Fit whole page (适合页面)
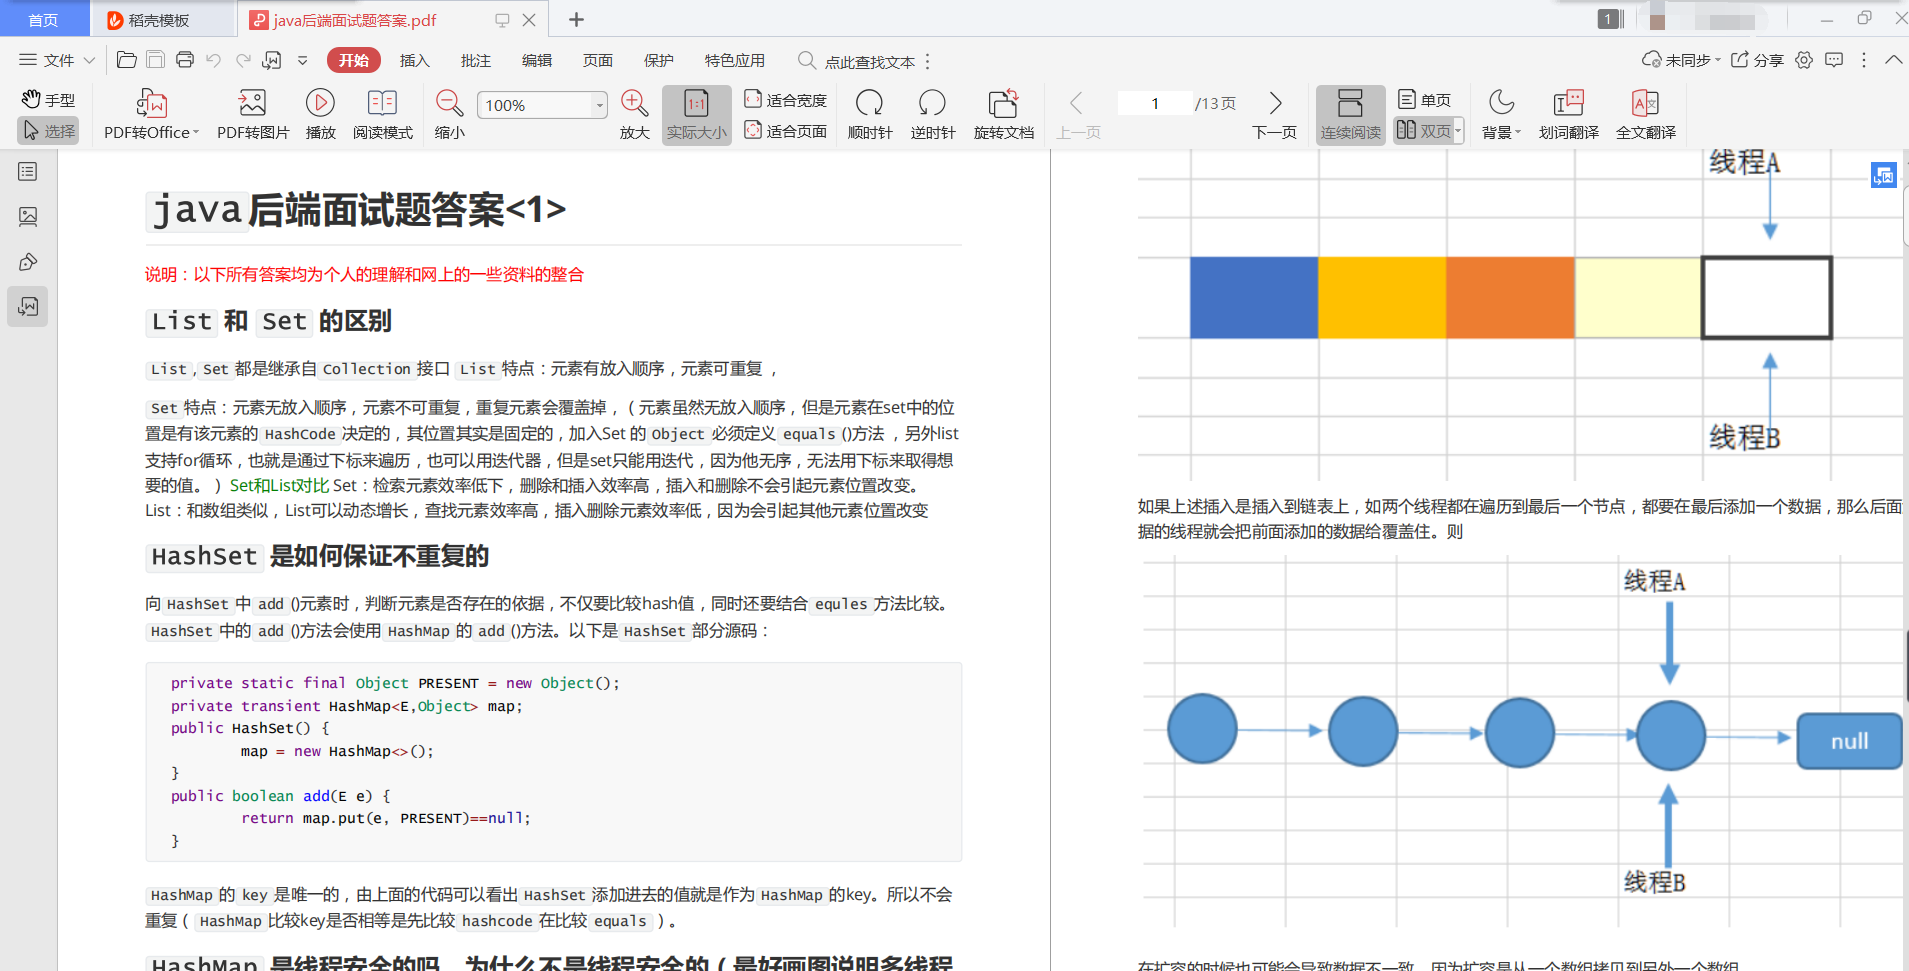1909x971 pixels. (x=786, y=131)
